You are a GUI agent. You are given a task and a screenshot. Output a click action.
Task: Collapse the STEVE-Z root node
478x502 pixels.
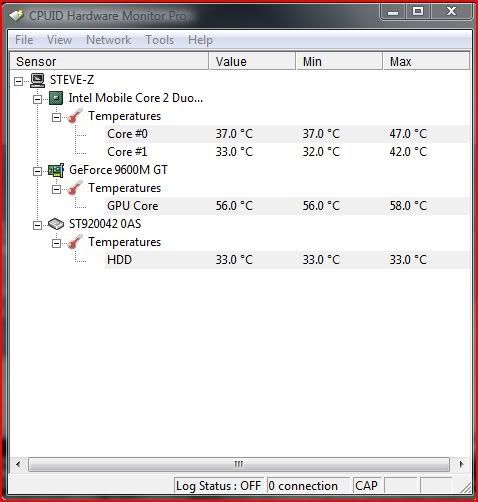19,81
